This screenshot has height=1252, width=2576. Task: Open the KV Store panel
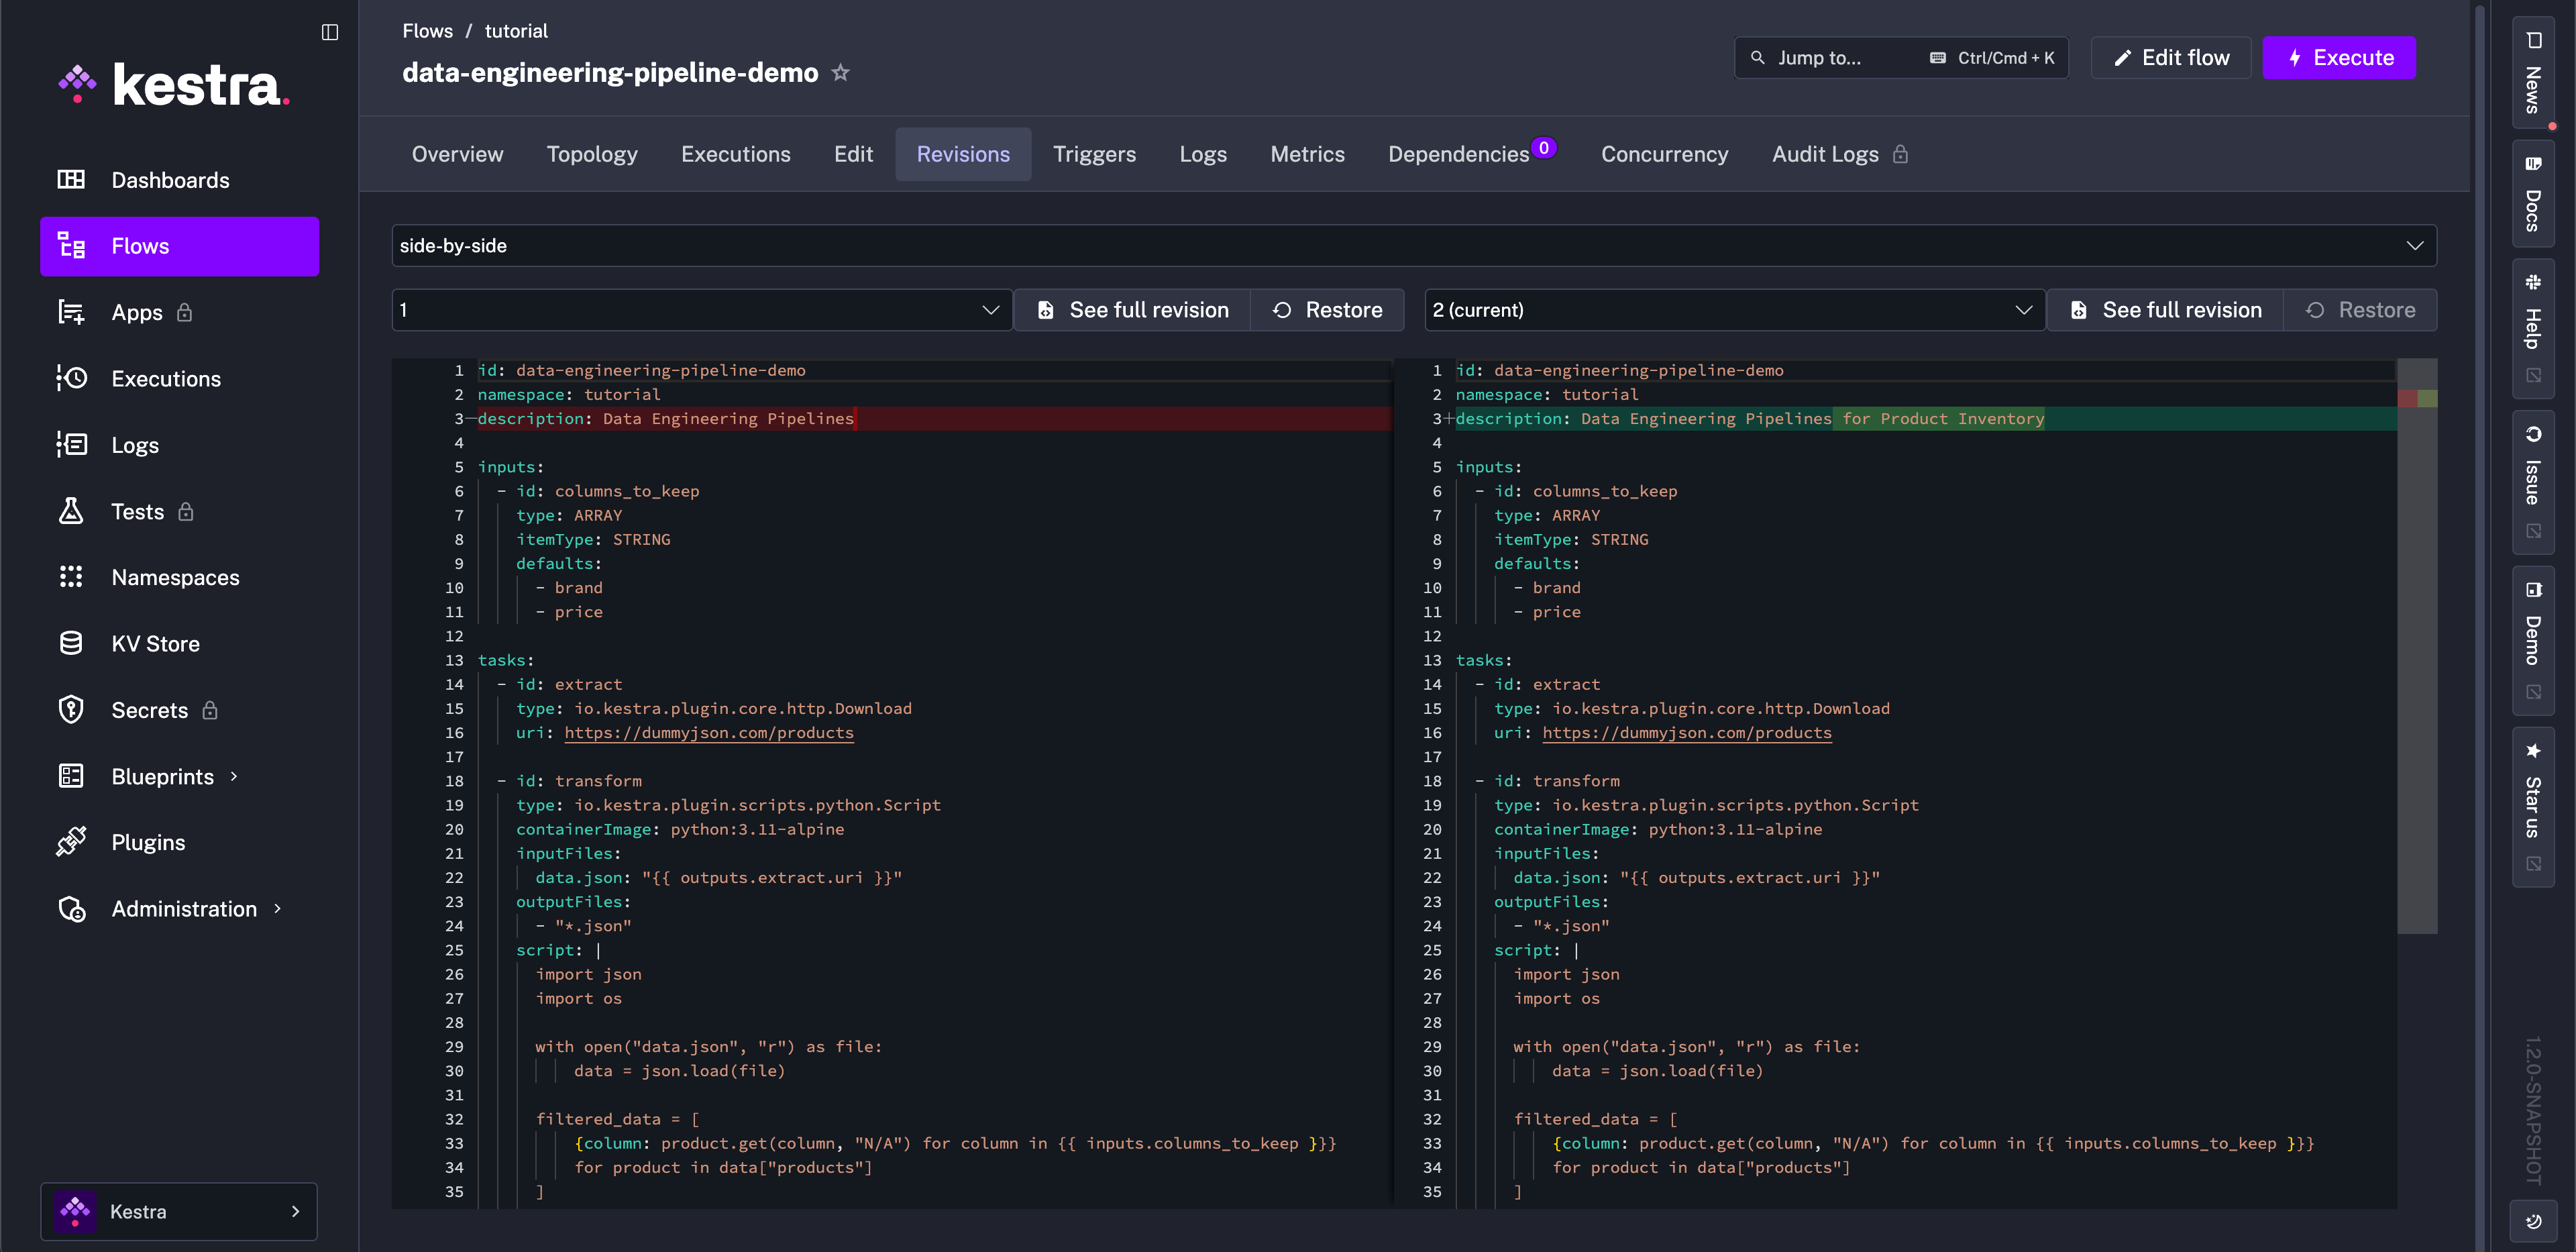point(156,643)
